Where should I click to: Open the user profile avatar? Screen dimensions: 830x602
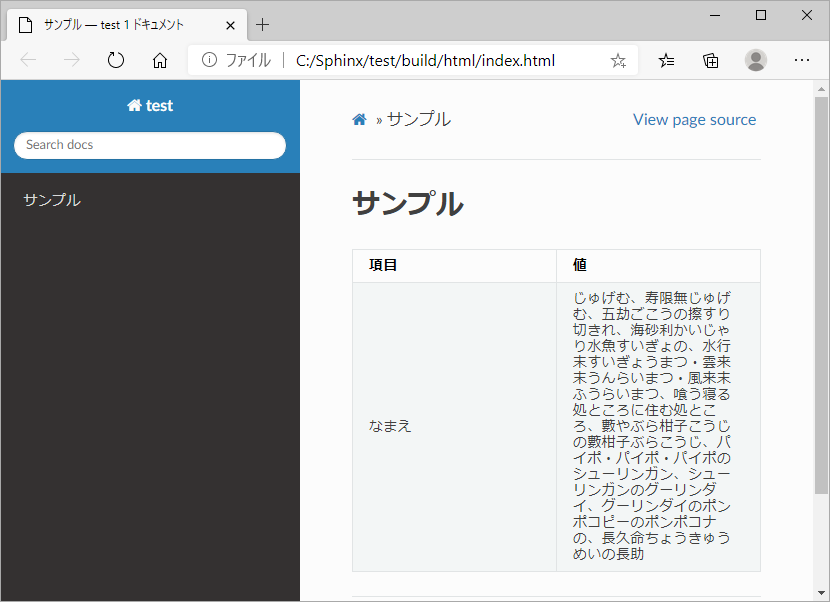tap(756, 60)
